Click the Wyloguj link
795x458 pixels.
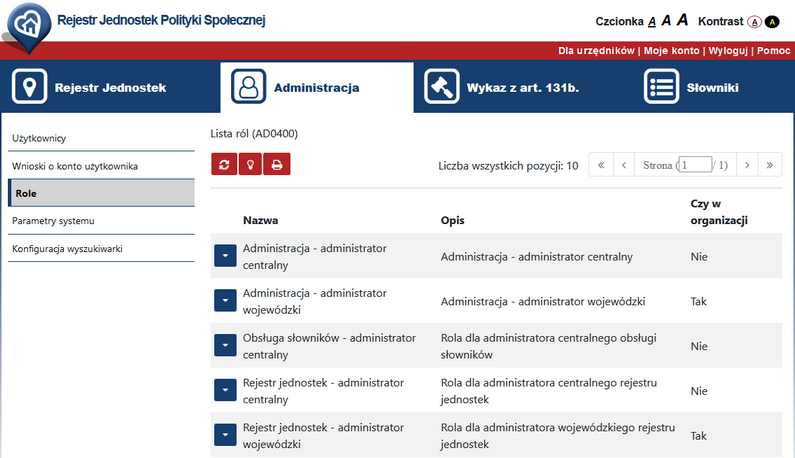(x=728, y=51)
